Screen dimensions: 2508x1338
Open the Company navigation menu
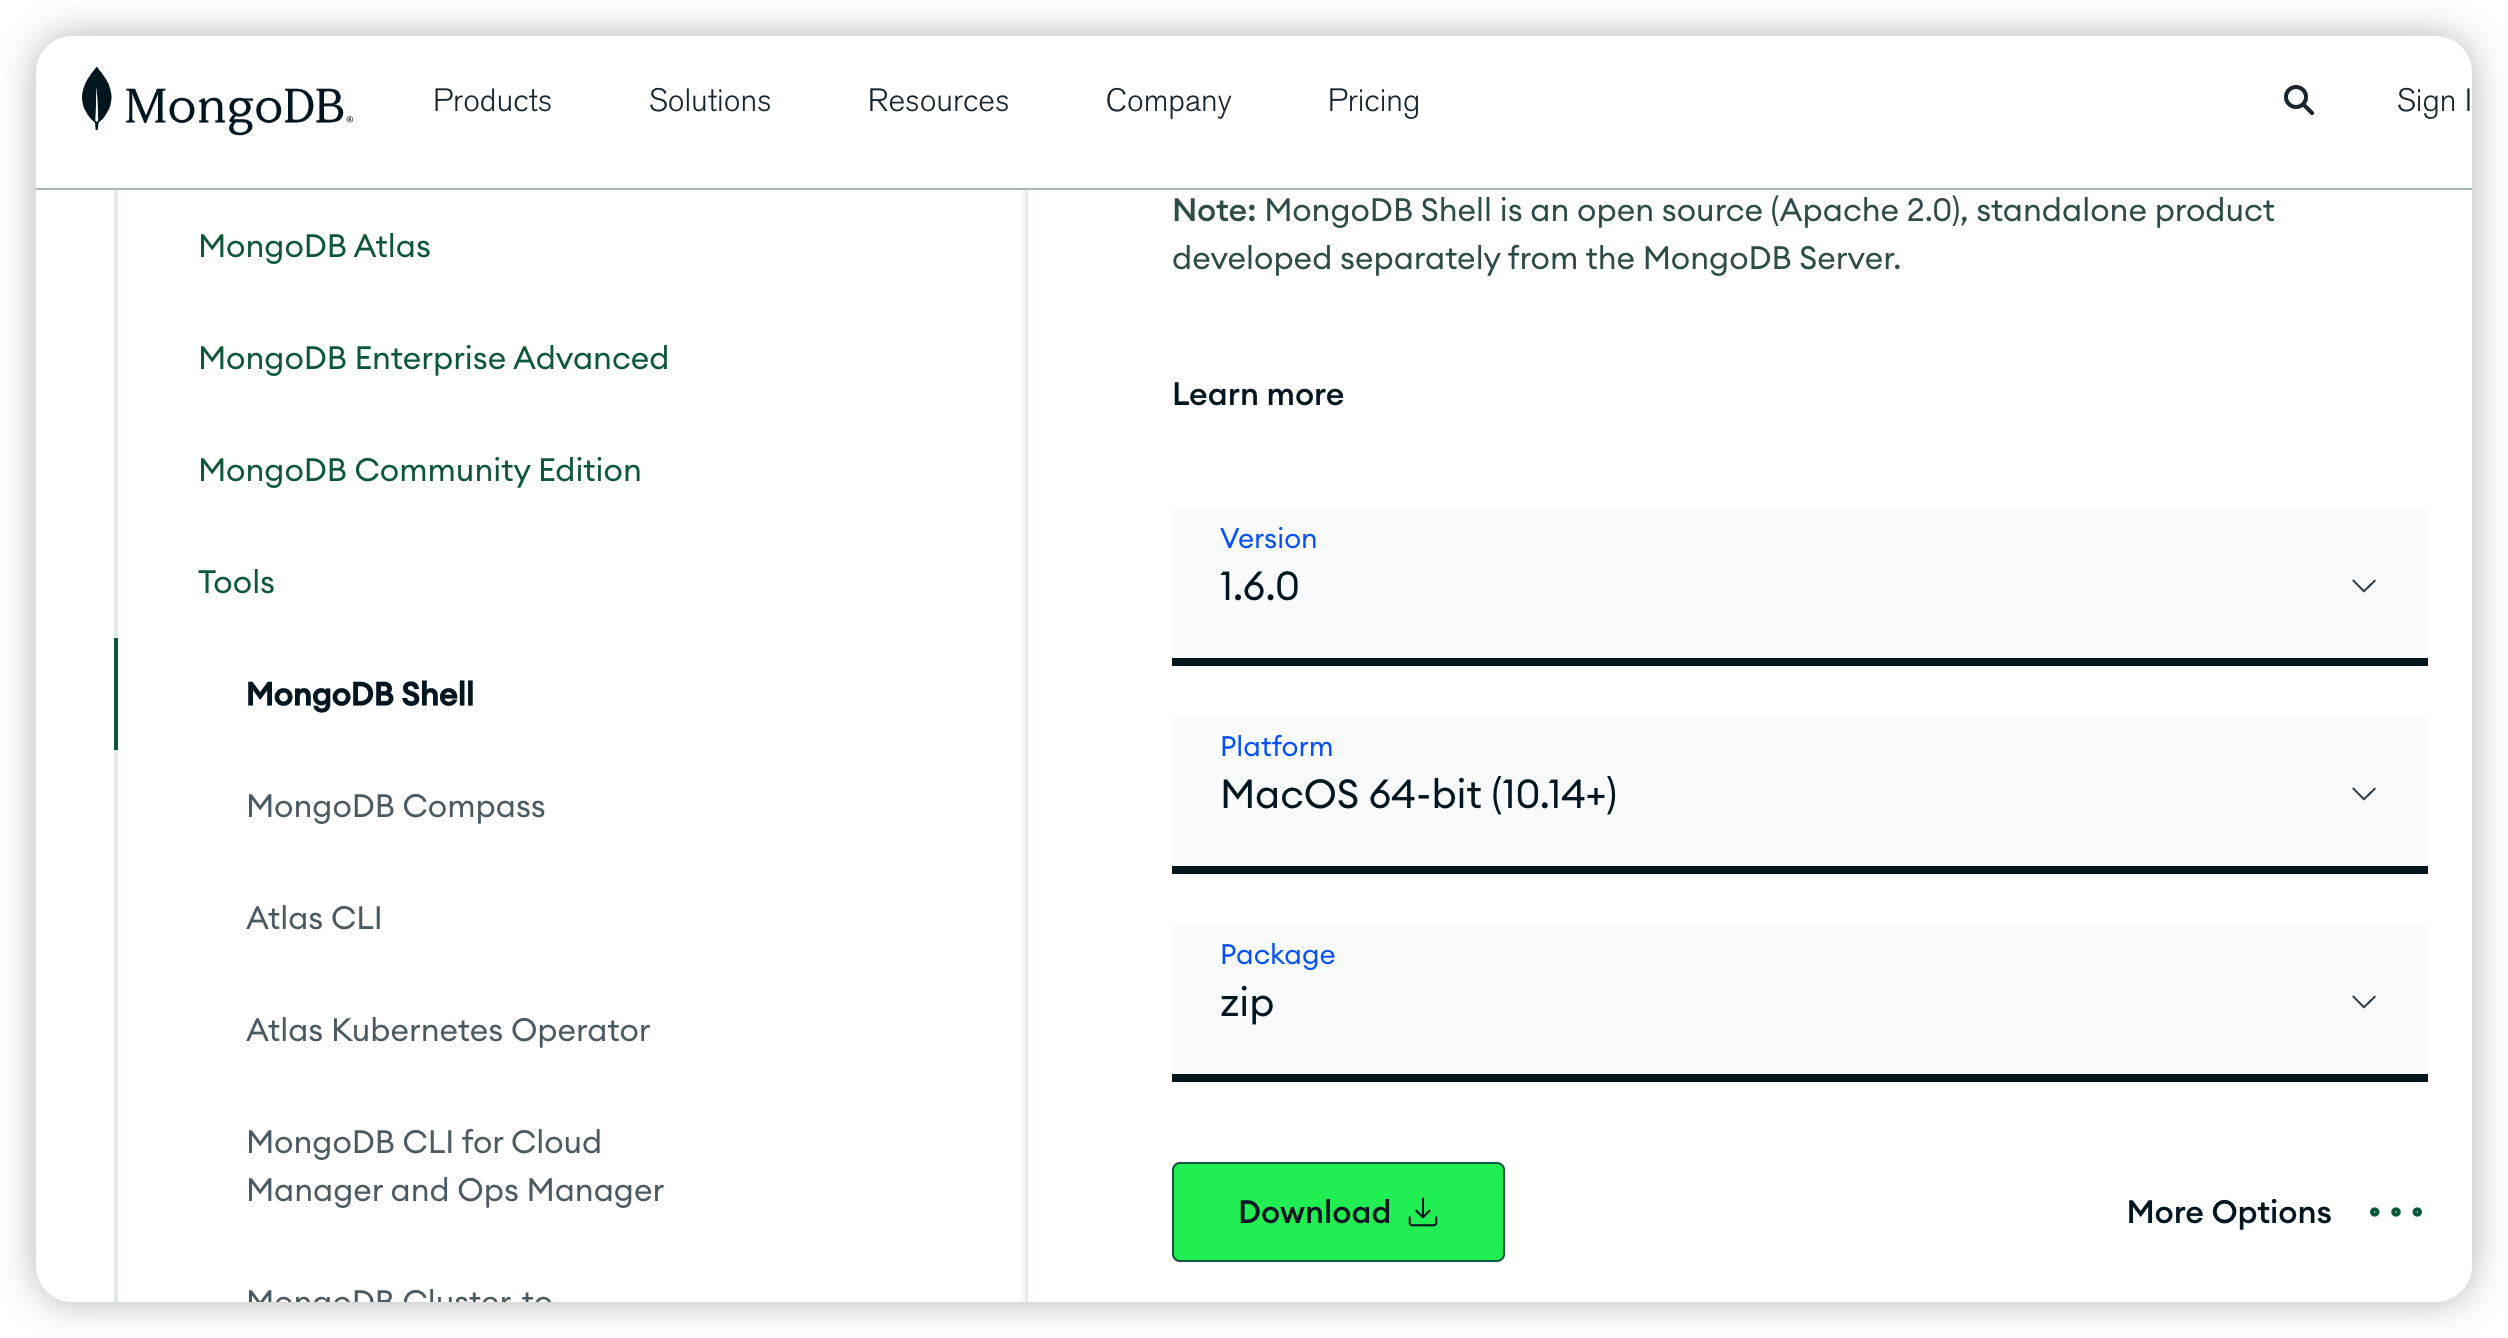pyautogui.click(x=1167, y=101)
